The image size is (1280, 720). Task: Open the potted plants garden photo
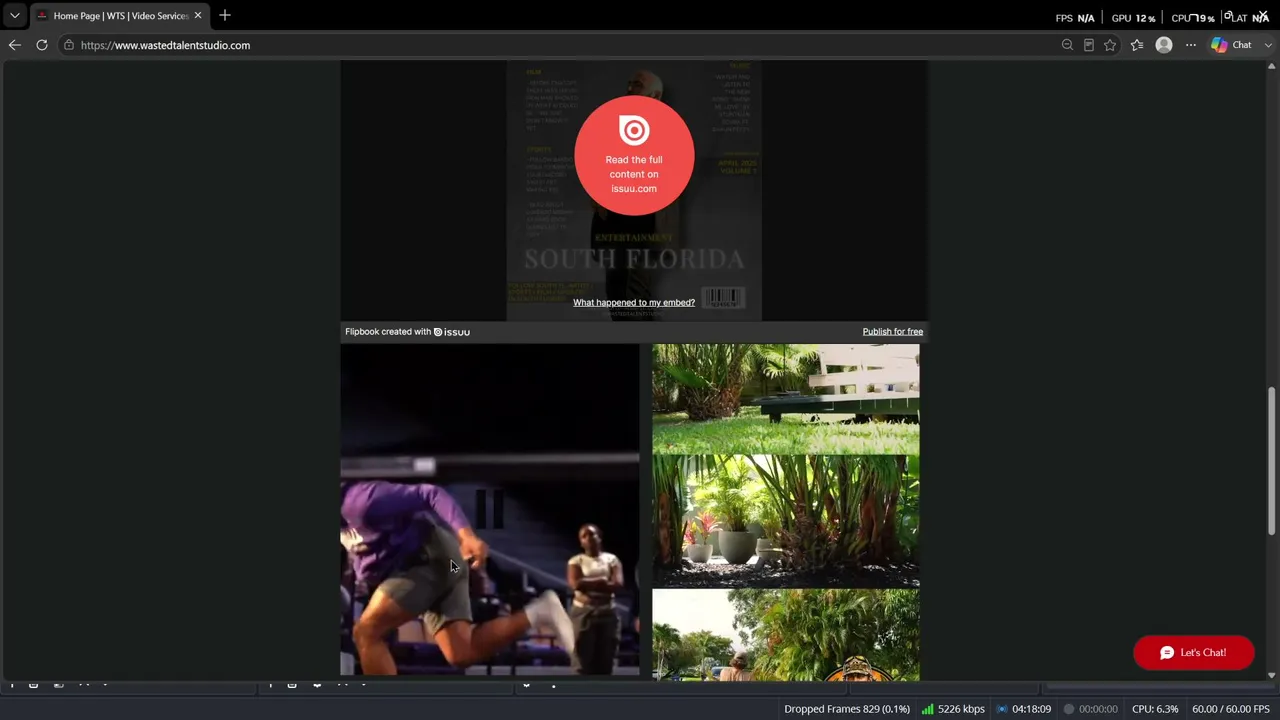click(x=786, y=521)
